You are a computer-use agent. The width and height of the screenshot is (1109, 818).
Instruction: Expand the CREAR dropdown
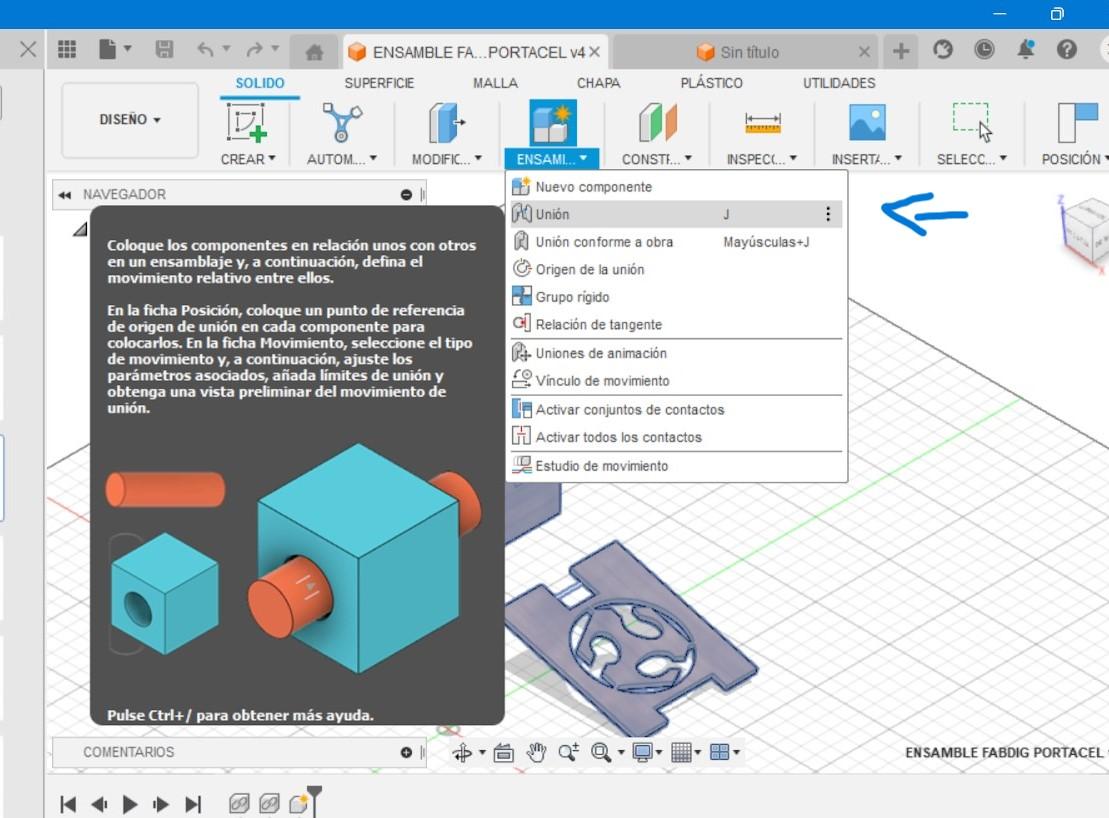click(248, 159)
